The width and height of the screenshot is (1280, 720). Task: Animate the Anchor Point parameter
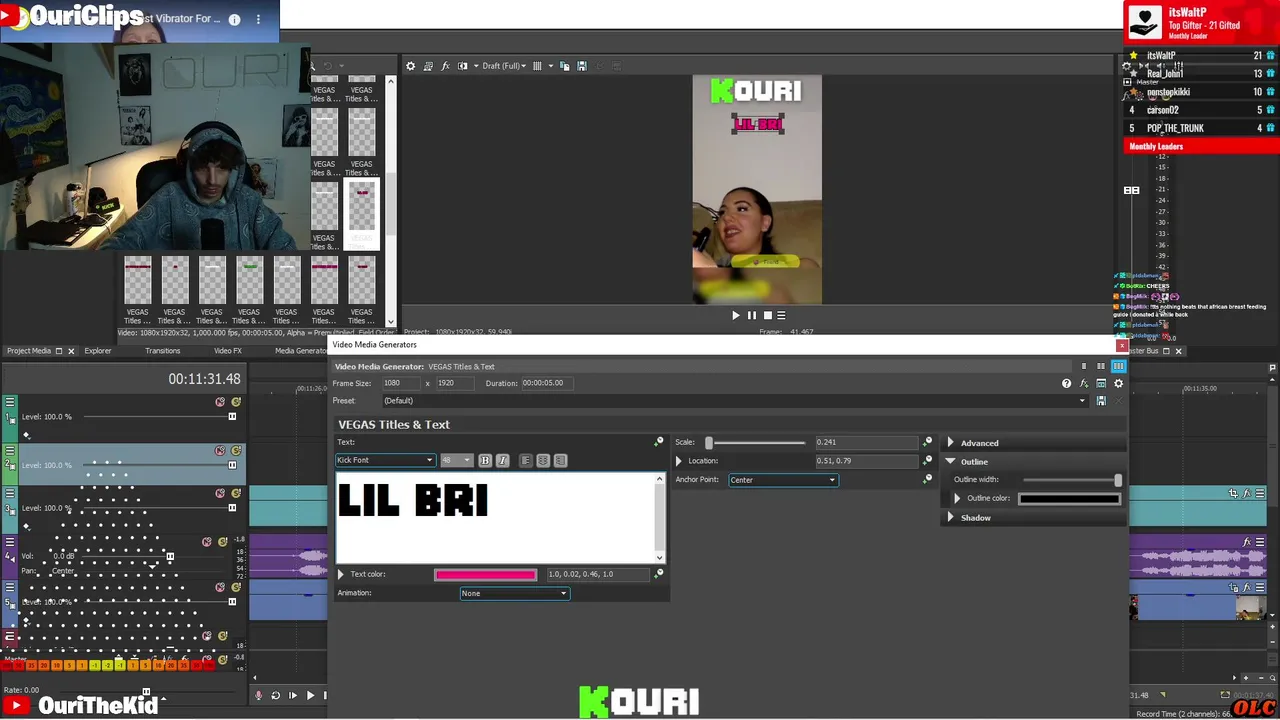(x=927, y=480)
